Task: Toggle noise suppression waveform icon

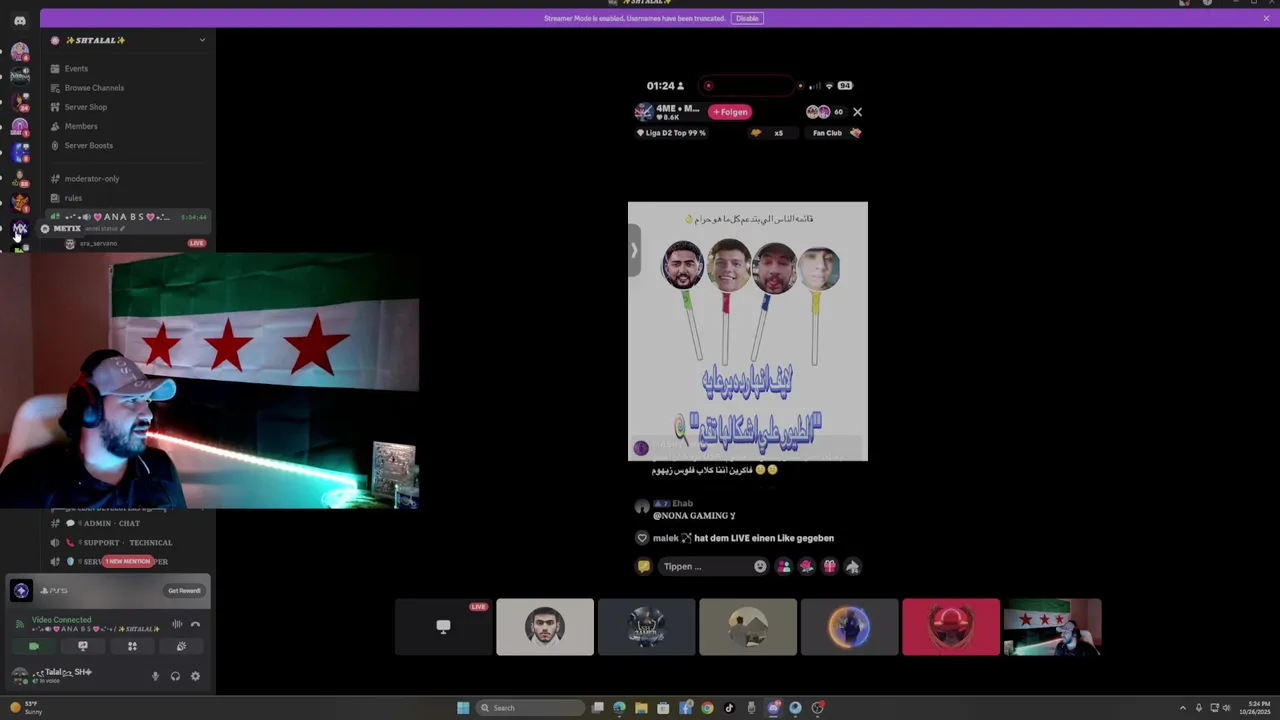Action: click(x=177, y=624)
